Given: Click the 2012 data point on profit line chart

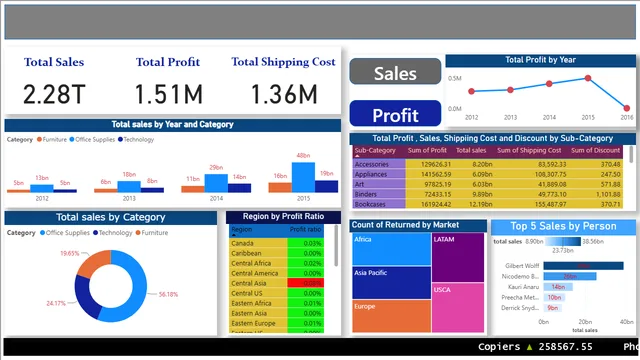Looking at the screenshot, I should pyautogui.click(x=471, y=91).
